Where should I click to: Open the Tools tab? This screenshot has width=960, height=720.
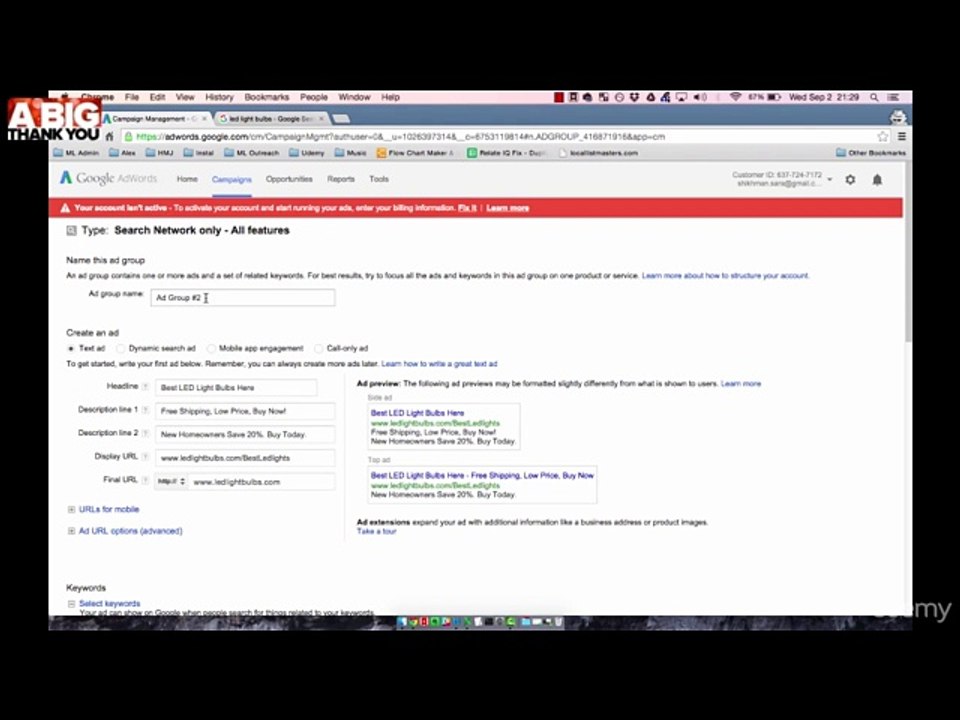tap(378, 179)
